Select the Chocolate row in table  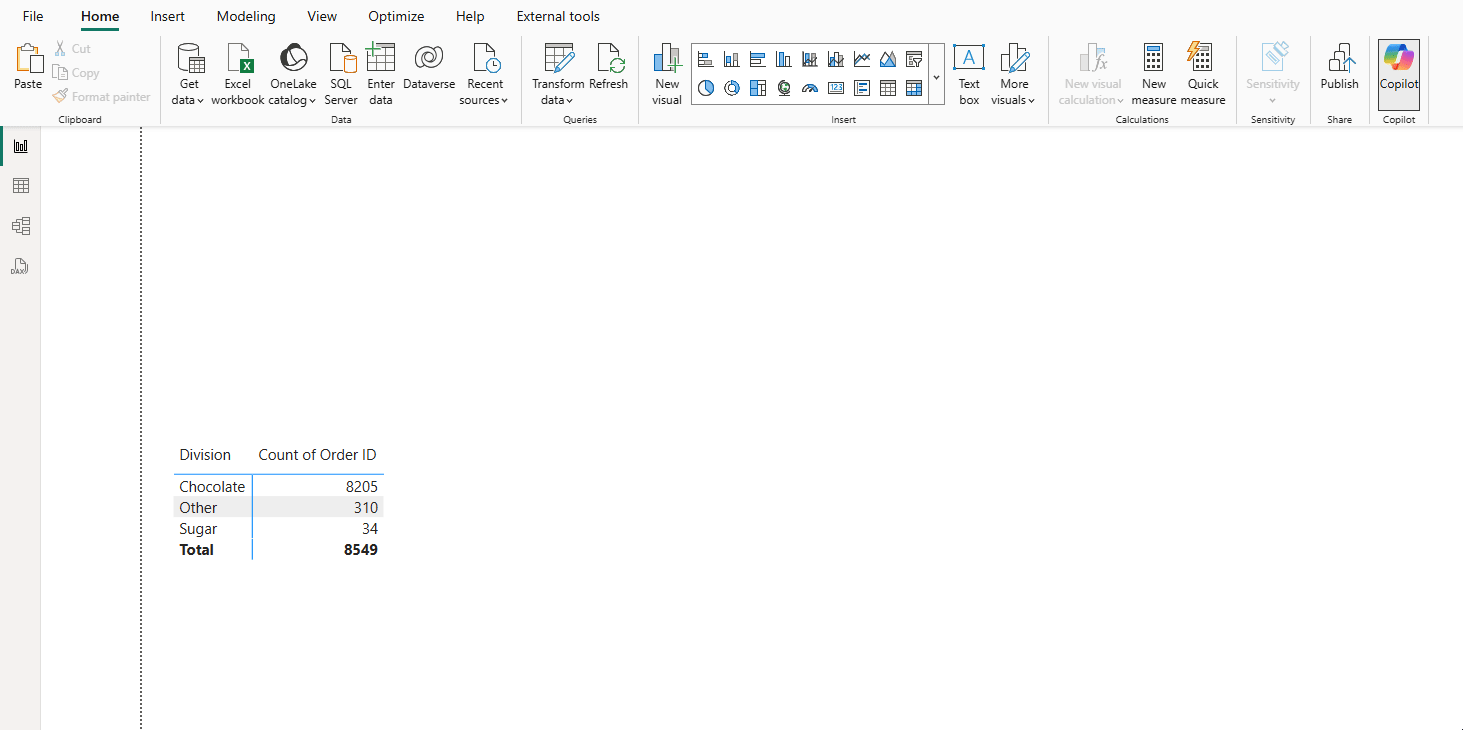[x=279, y=487]
